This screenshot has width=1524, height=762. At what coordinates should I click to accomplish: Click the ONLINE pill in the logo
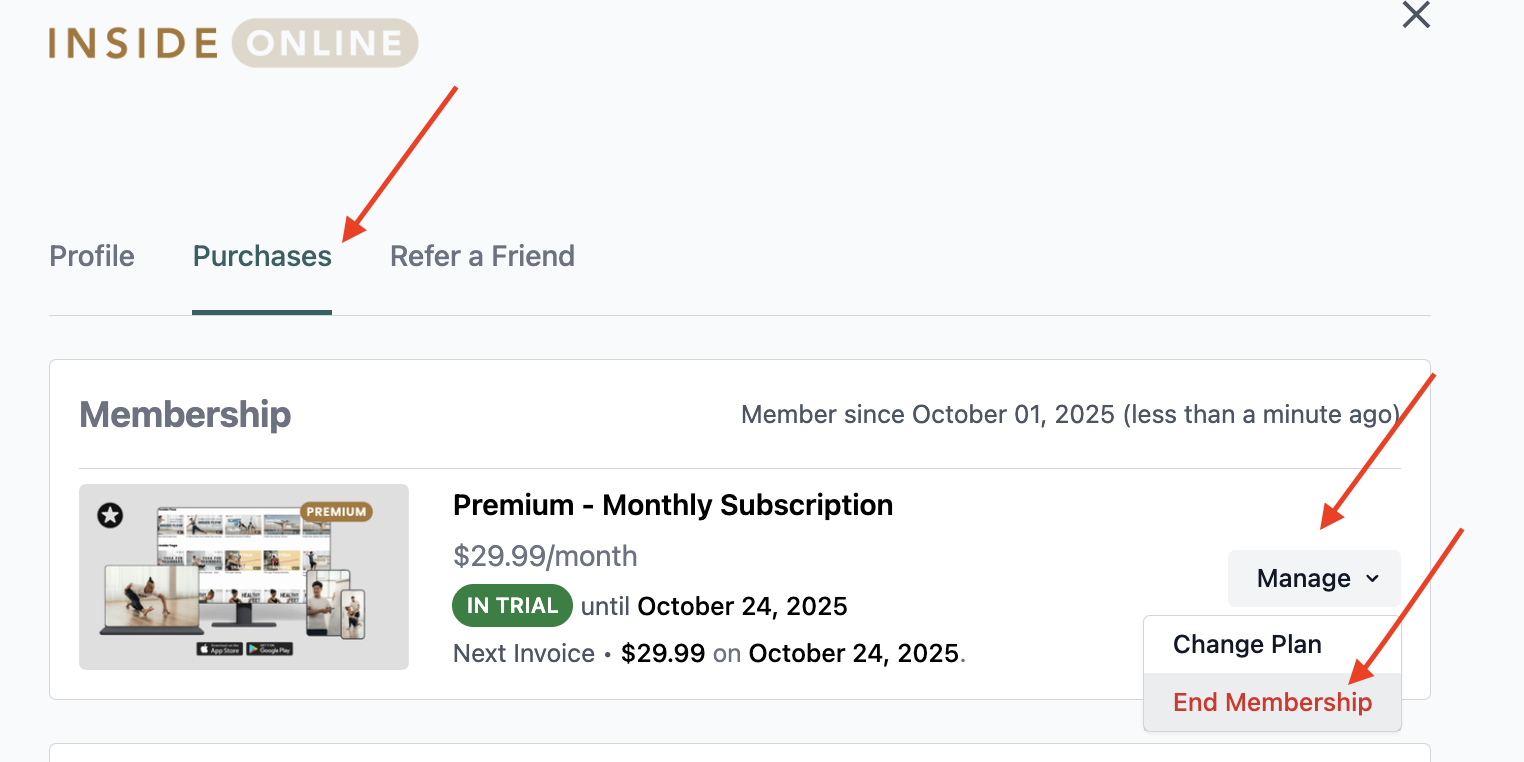(325, 43)
